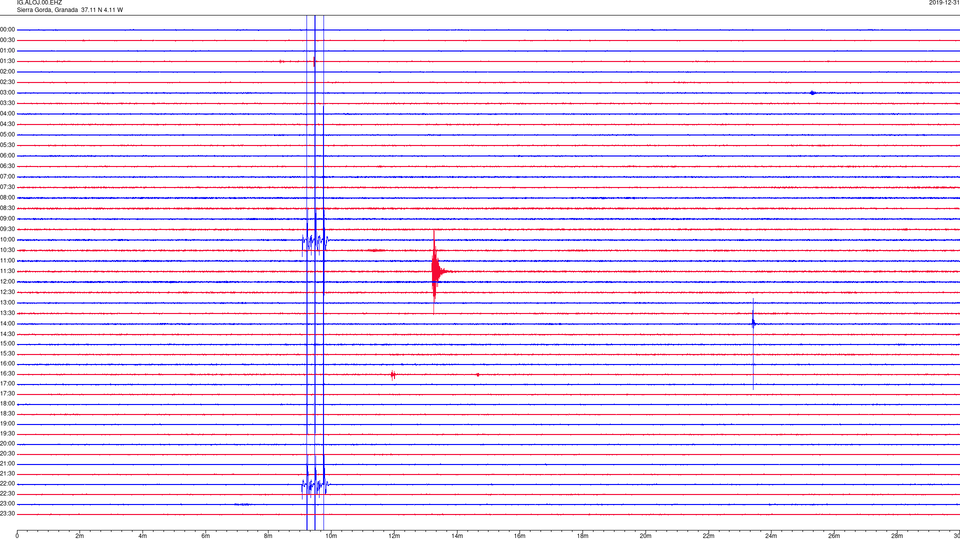Click the station code IG.ALOJ.00.EHZ title
This screenshot has height=540, width=960.
pos(39,3)
